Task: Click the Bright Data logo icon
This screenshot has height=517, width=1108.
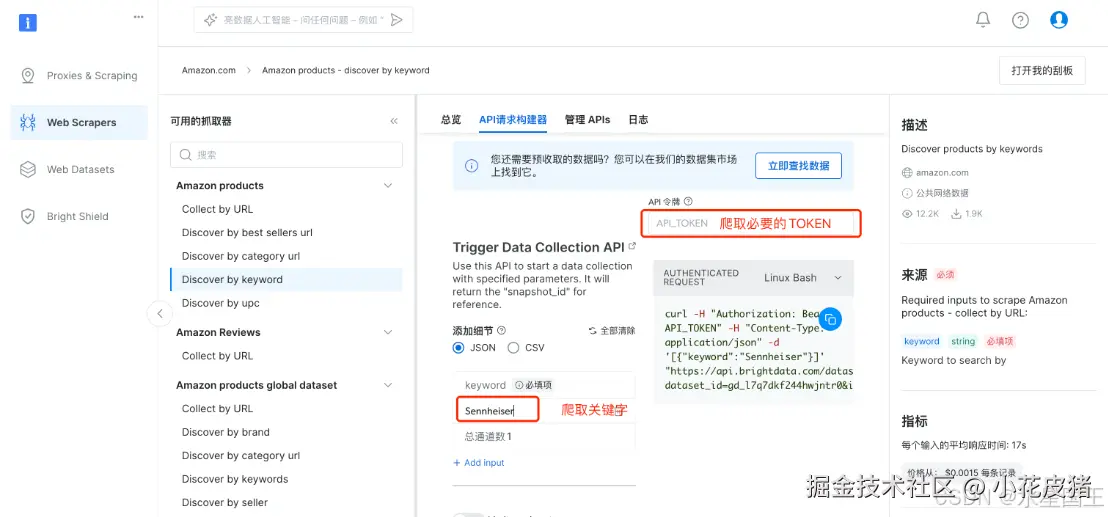Action: 28,23
